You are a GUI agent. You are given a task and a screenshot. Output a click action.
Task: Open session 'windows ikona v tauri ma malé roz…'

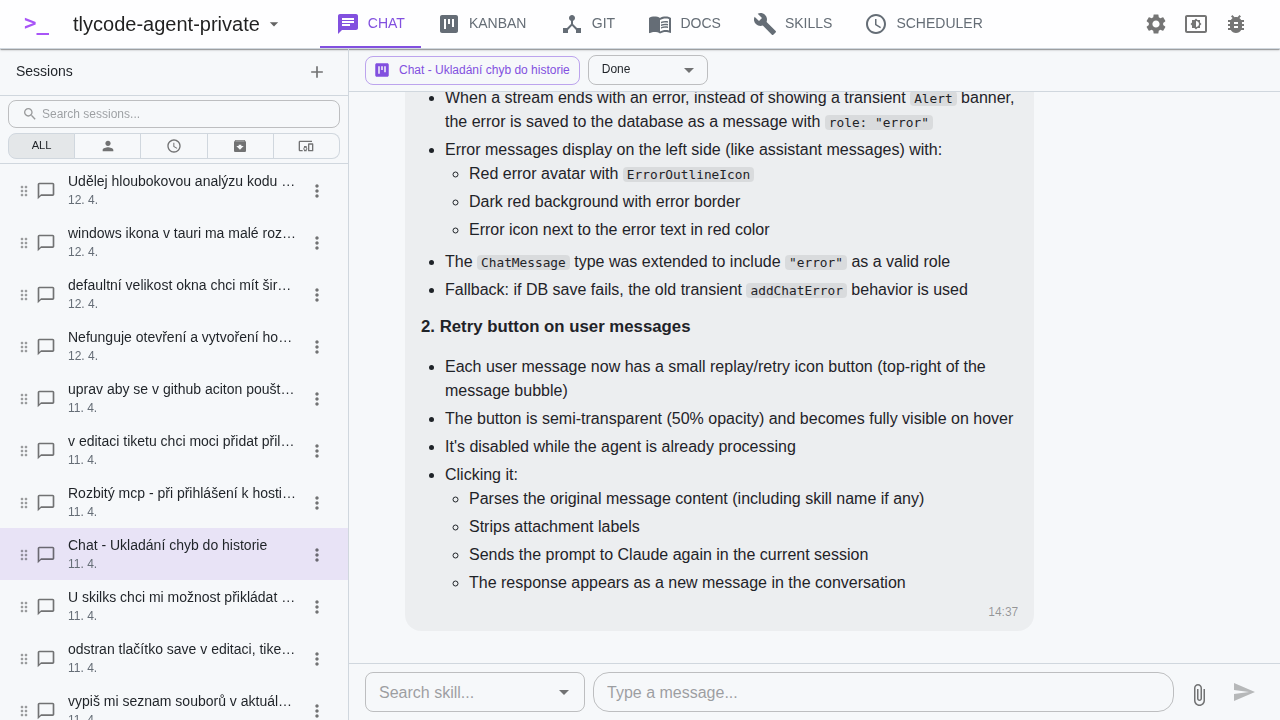(x=174, y=242)
